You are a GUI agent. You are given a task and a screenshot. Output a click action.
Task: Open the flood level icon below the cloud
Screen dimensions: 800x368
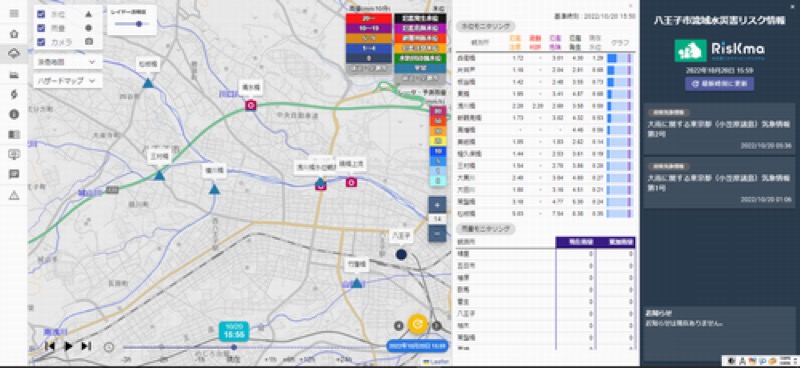[x=14, y=75]
